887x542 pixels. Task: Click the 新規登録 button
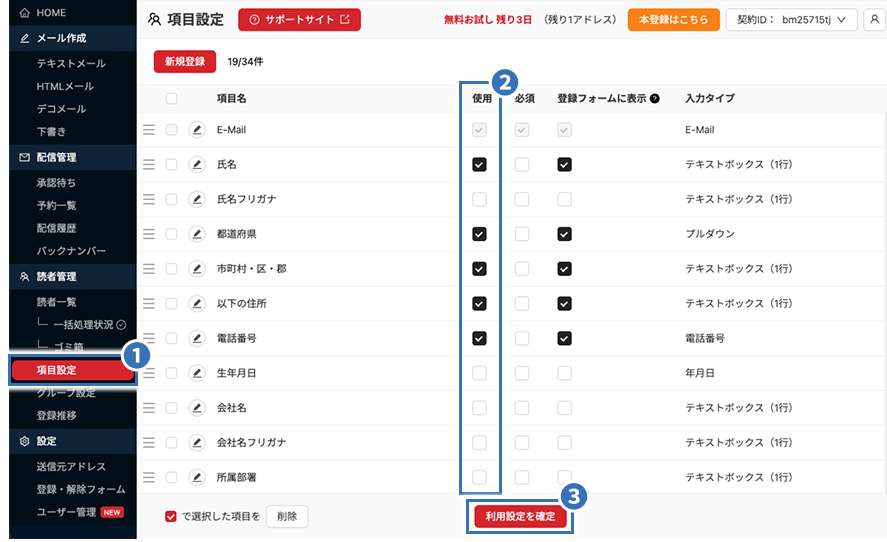coord(184,61)
